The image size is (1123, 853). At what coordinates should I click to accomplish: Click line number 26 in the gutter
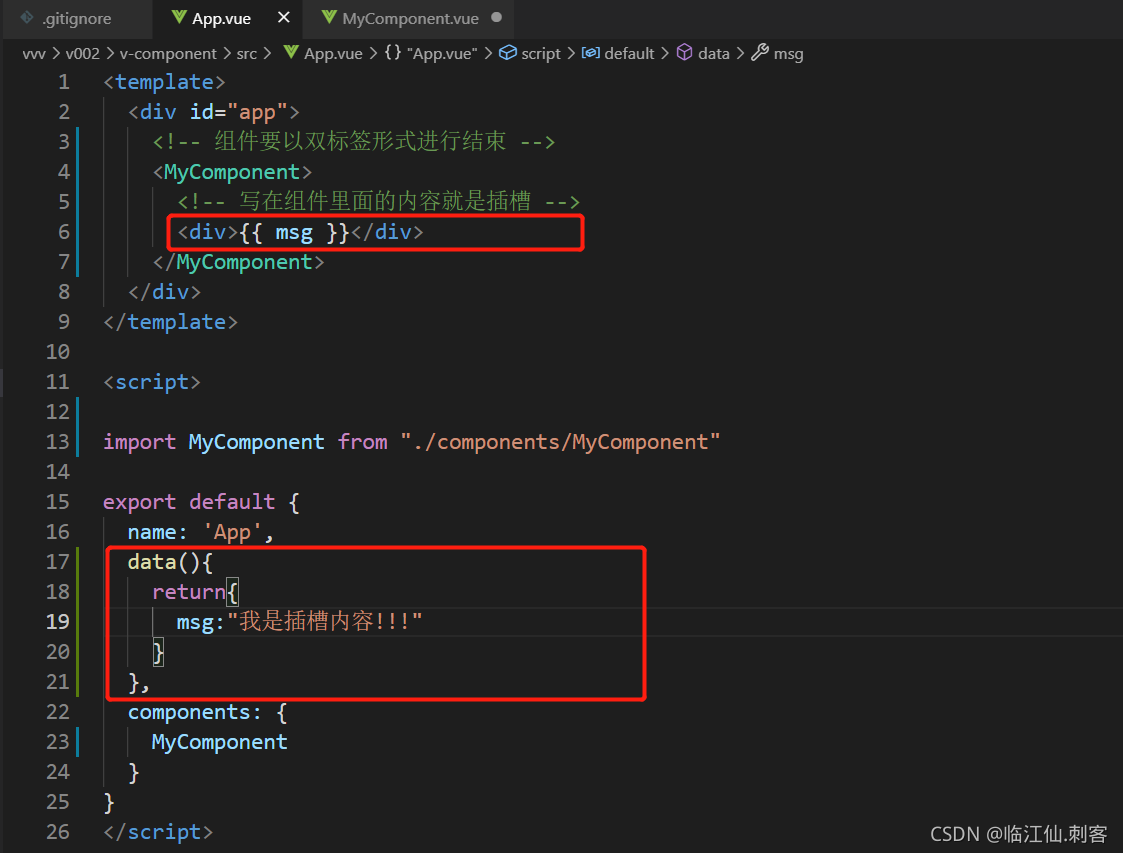[x=57, y=832]
